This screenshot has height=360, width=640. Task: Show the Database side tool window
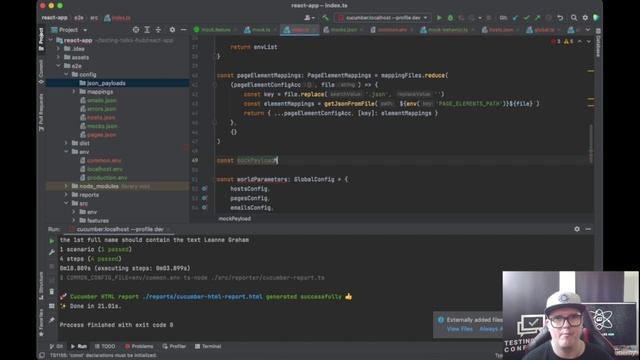598,43
